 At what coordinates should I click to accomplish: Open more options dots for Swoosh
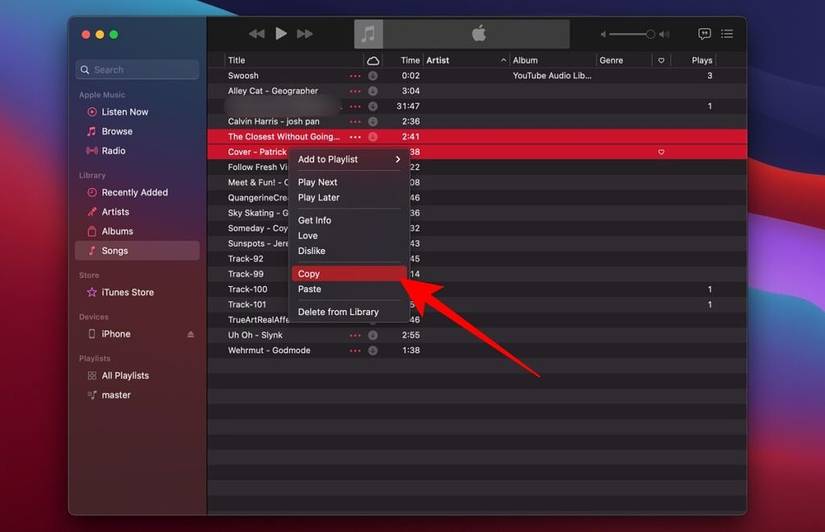(x=355, y=76)
